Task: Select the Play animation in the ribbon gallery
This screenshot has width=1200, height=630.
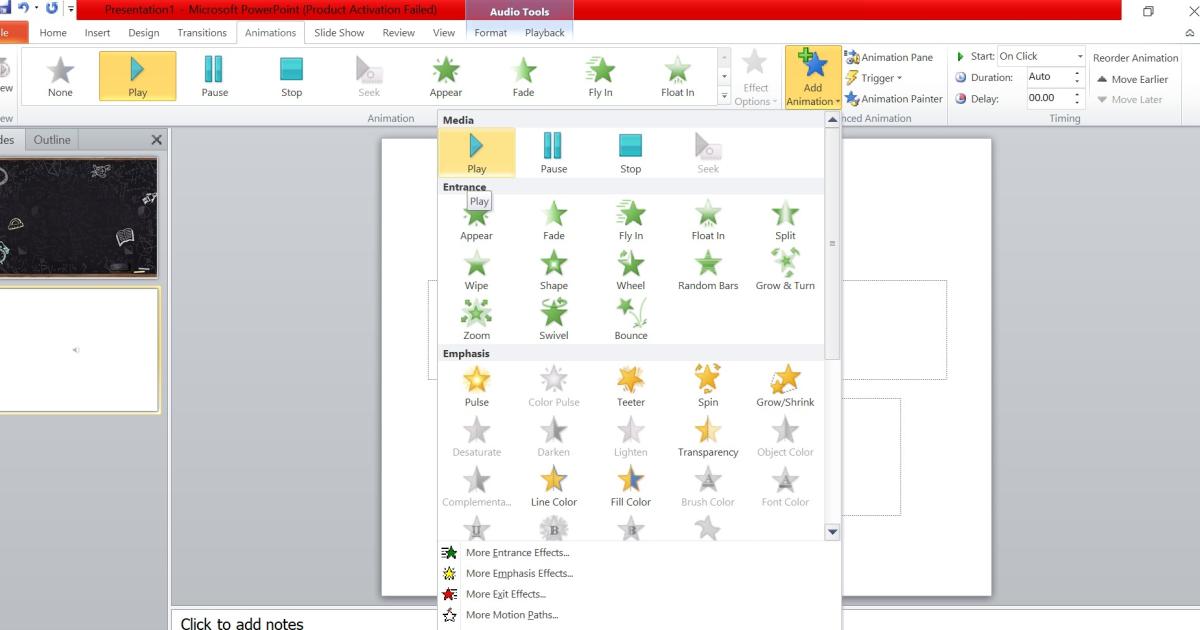Action: point(138,77)
